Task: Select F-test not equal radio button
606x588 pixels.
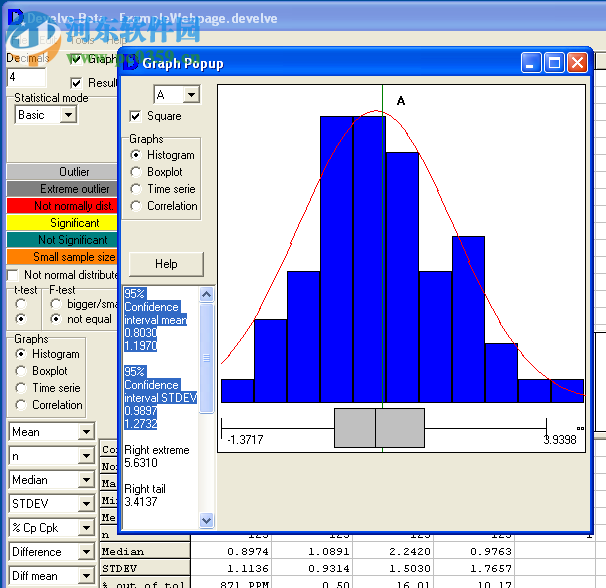Action: point(56,319)
